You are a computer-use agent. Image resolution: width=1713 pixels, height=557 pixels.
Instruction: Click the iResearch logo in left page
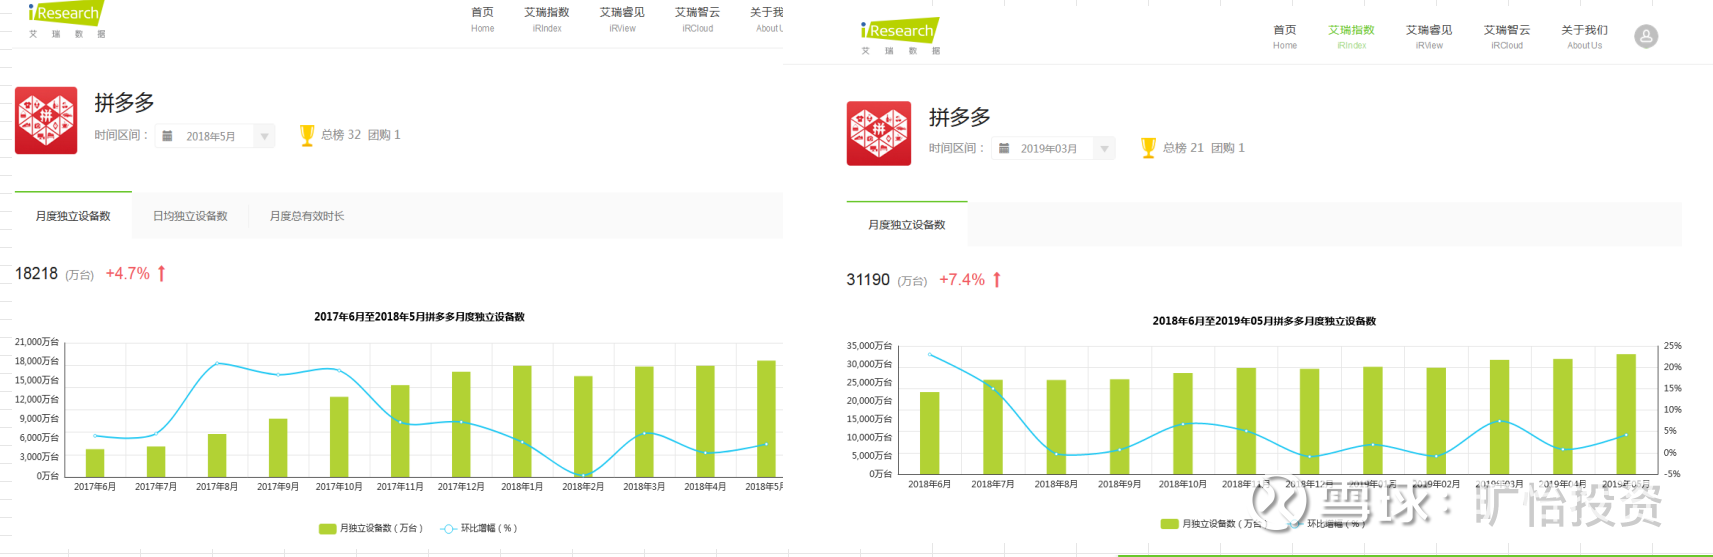(x=67, y=19)
